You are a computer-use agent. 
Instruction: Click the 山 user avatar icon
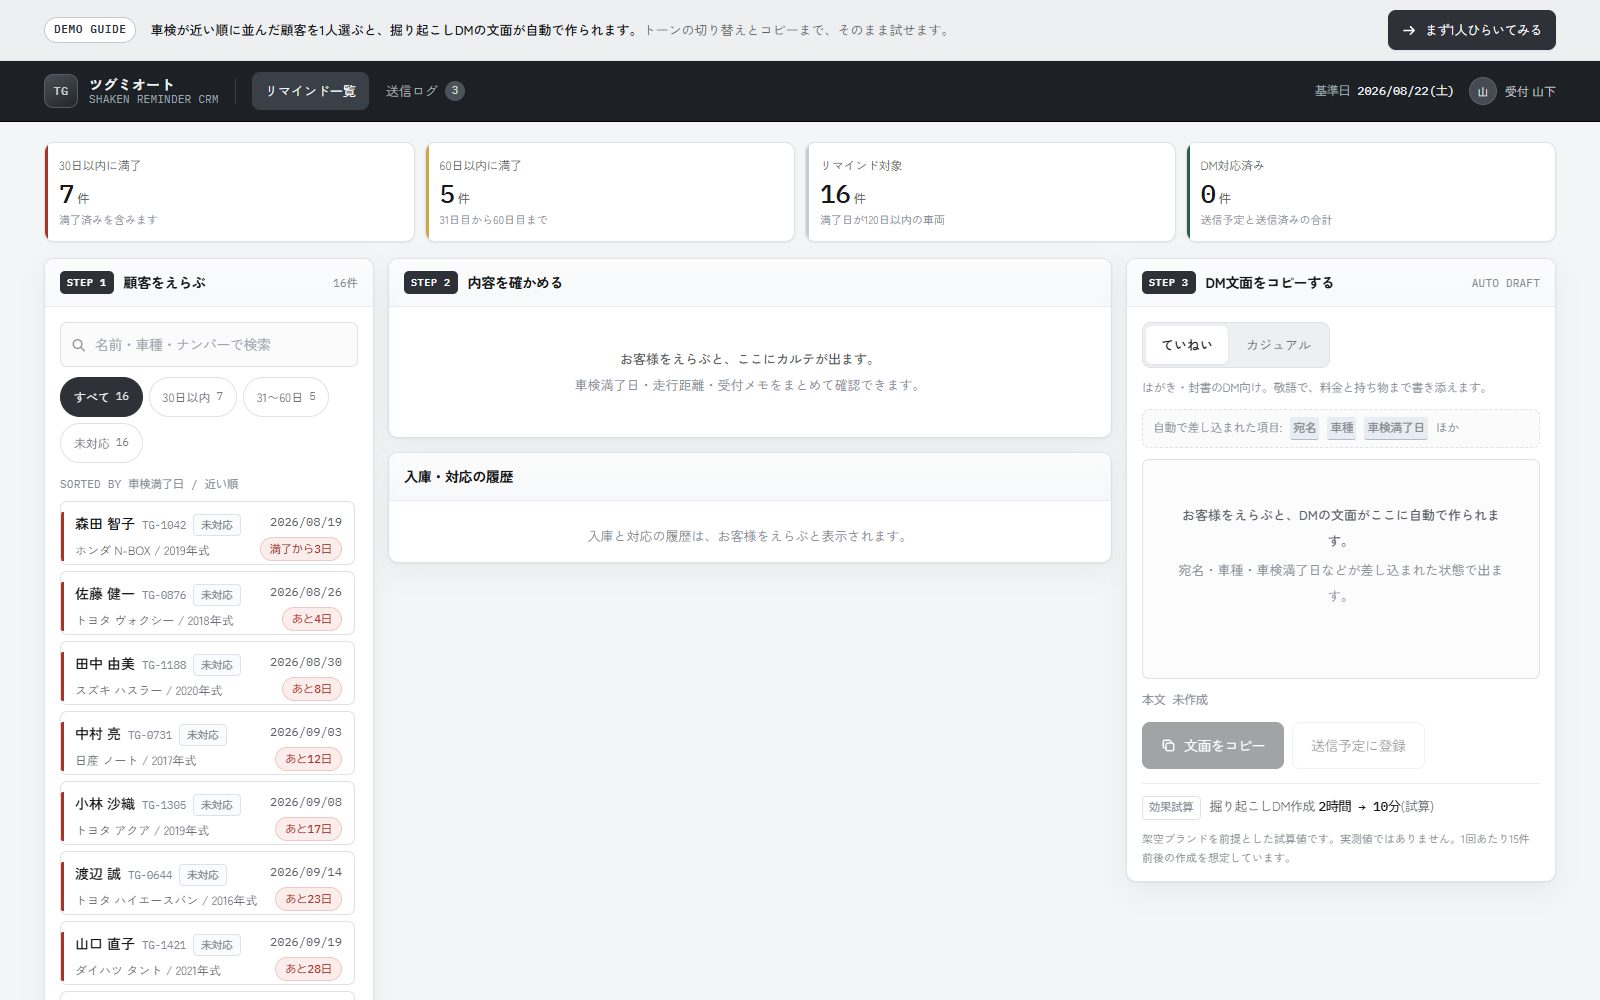(x=1482, y=91)
